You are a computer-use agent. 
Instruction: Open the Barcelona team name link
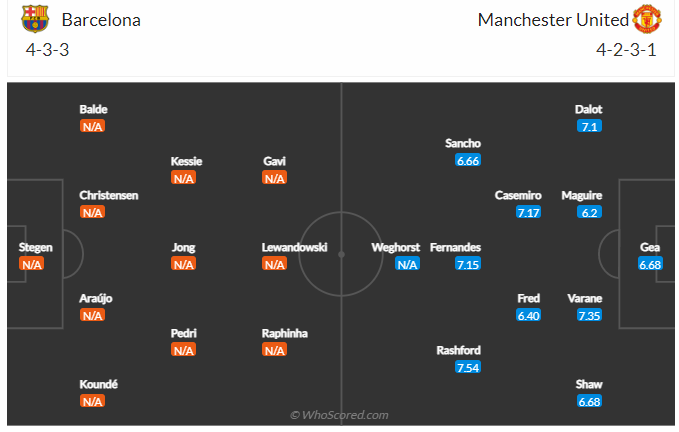101,19
